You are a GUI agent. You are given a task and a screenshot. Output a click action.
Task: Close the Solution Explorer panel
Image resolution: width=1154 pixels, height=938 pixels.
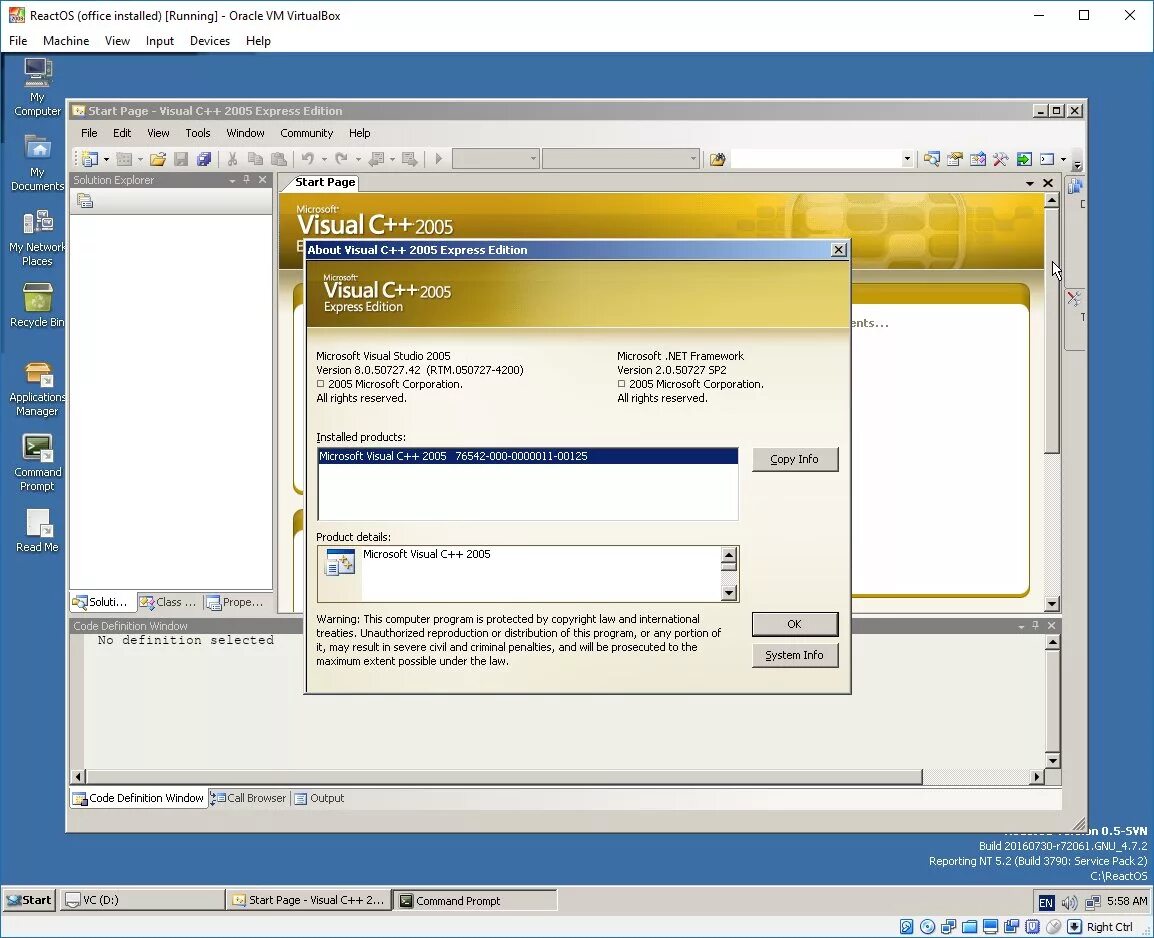tap(263, 180)
